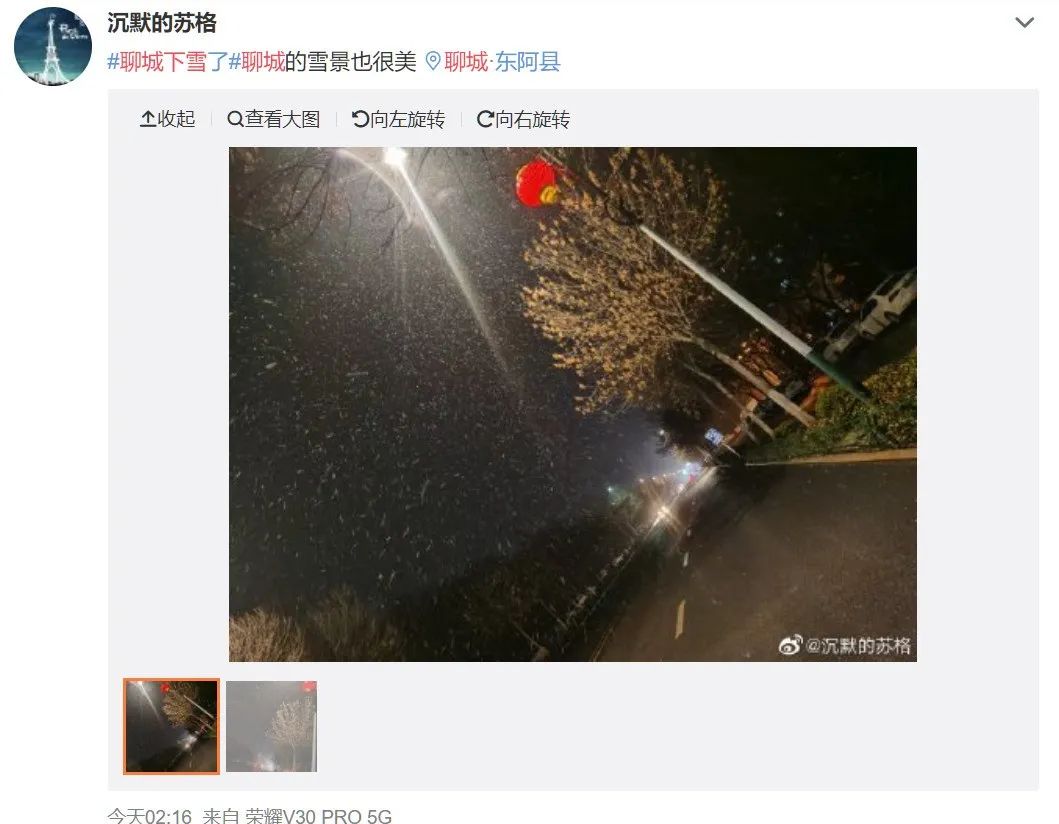Open the post options chevron menu
Screen dimensions: 1059x824
(1024, 22)
